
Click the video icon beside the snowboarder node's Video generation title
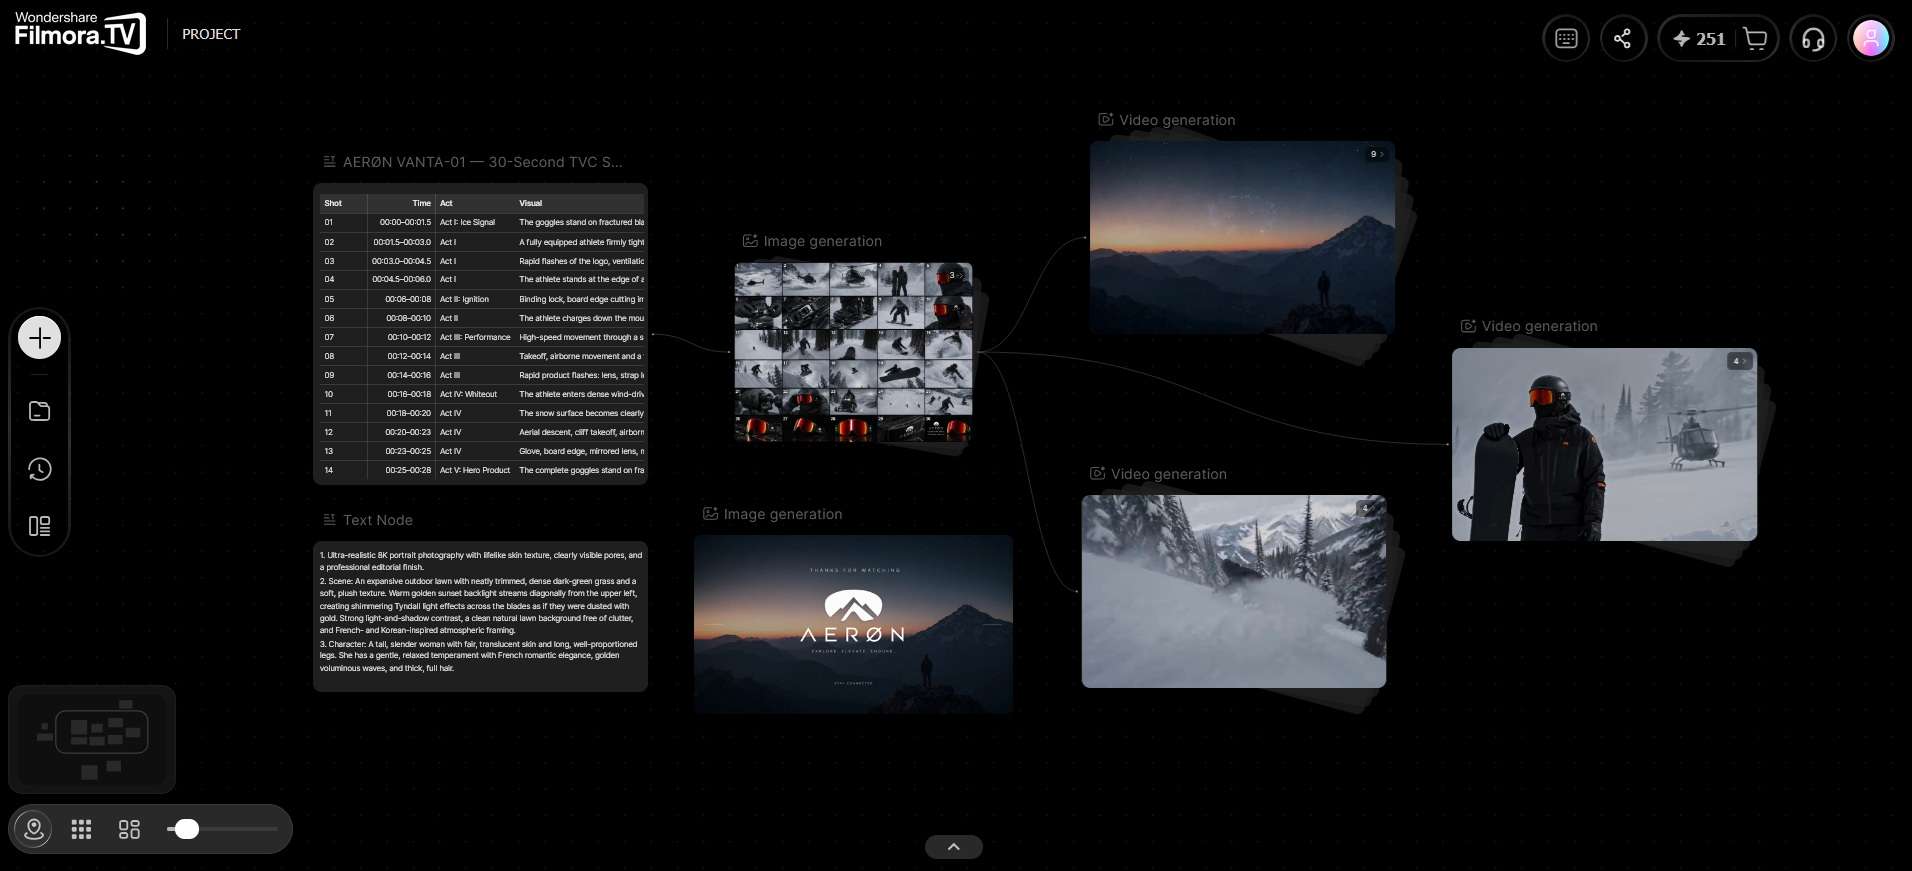coord(1468,325)
